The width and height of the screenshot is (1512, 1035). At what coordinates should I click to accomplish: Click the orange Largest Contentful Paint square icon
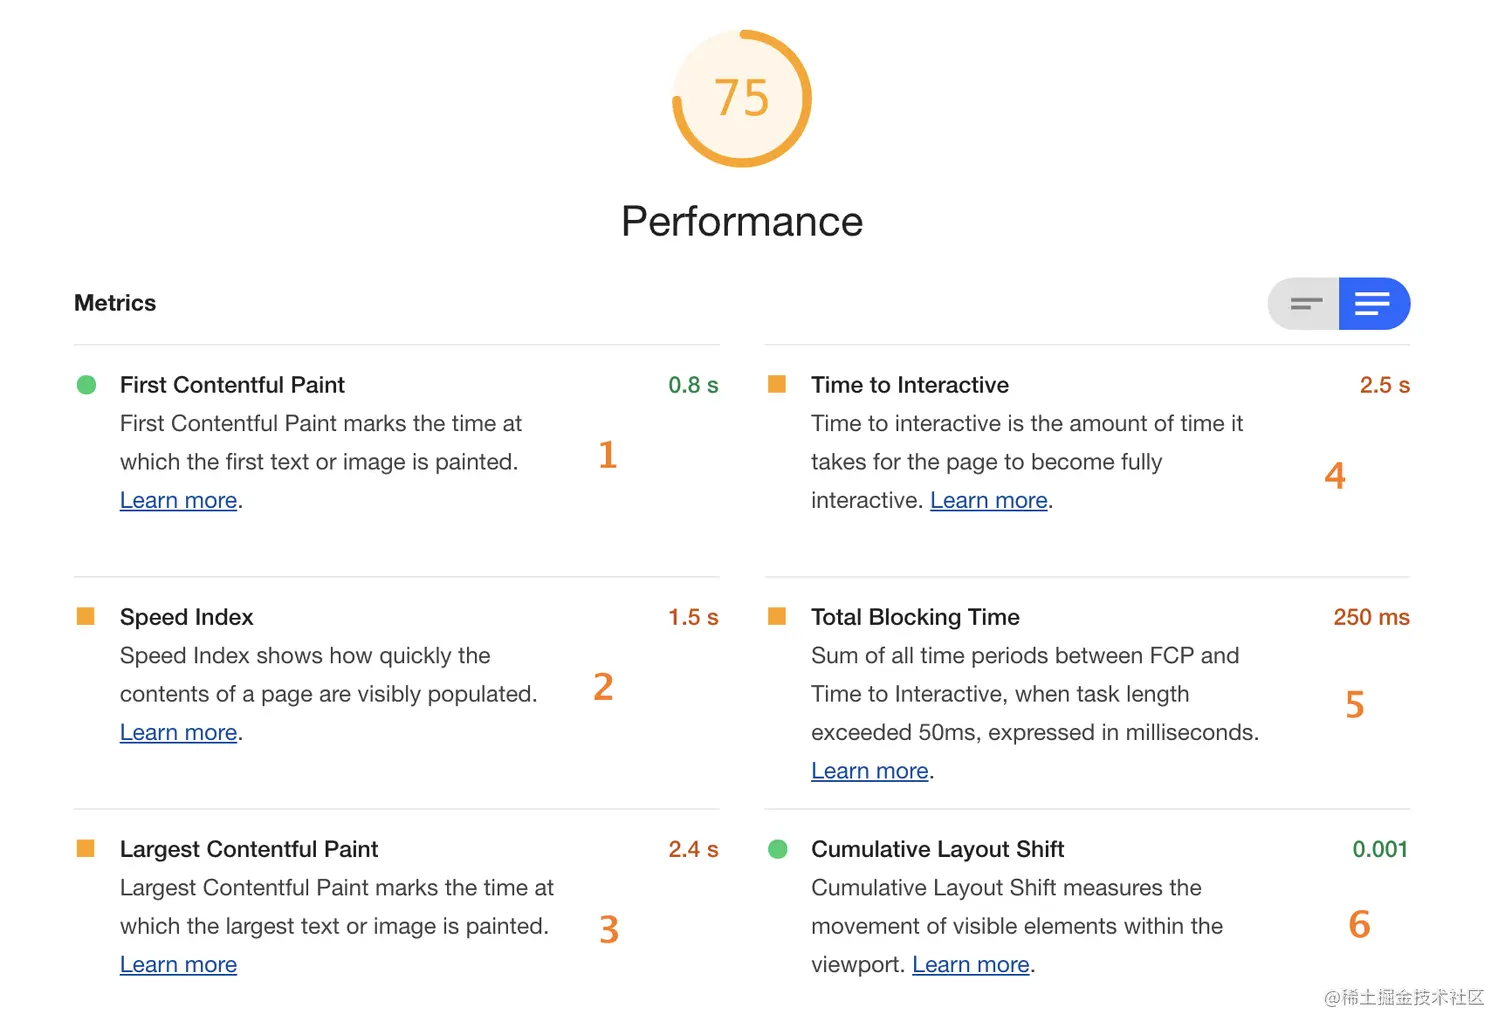[86, 849]
